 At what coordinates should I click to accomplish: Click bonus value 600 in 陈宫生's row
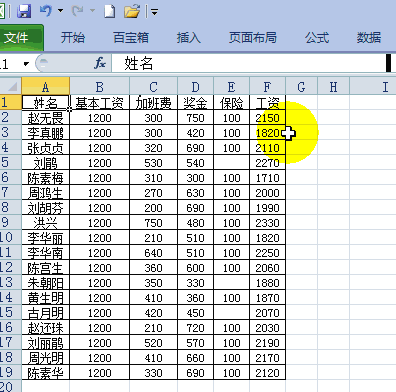[x=195, y=267]
